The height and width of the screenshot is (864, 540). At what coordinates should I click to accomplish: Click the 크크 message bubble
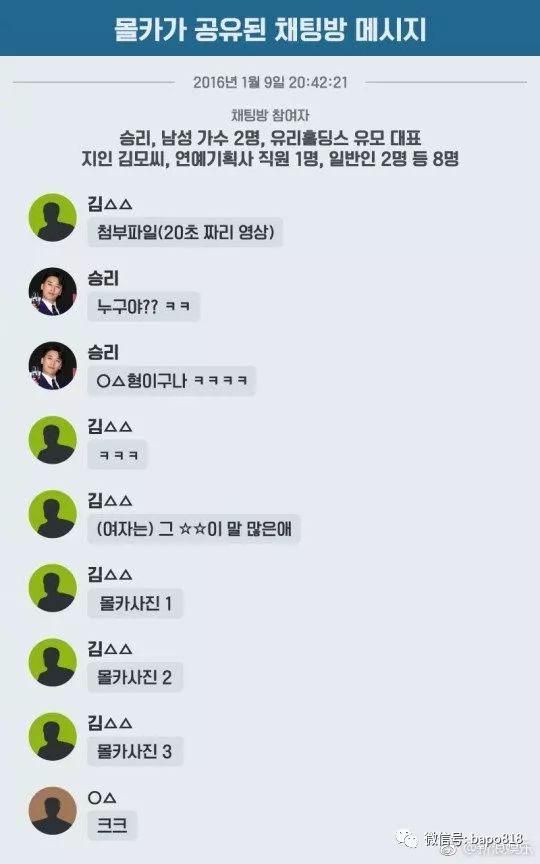(x=112, y=825)
